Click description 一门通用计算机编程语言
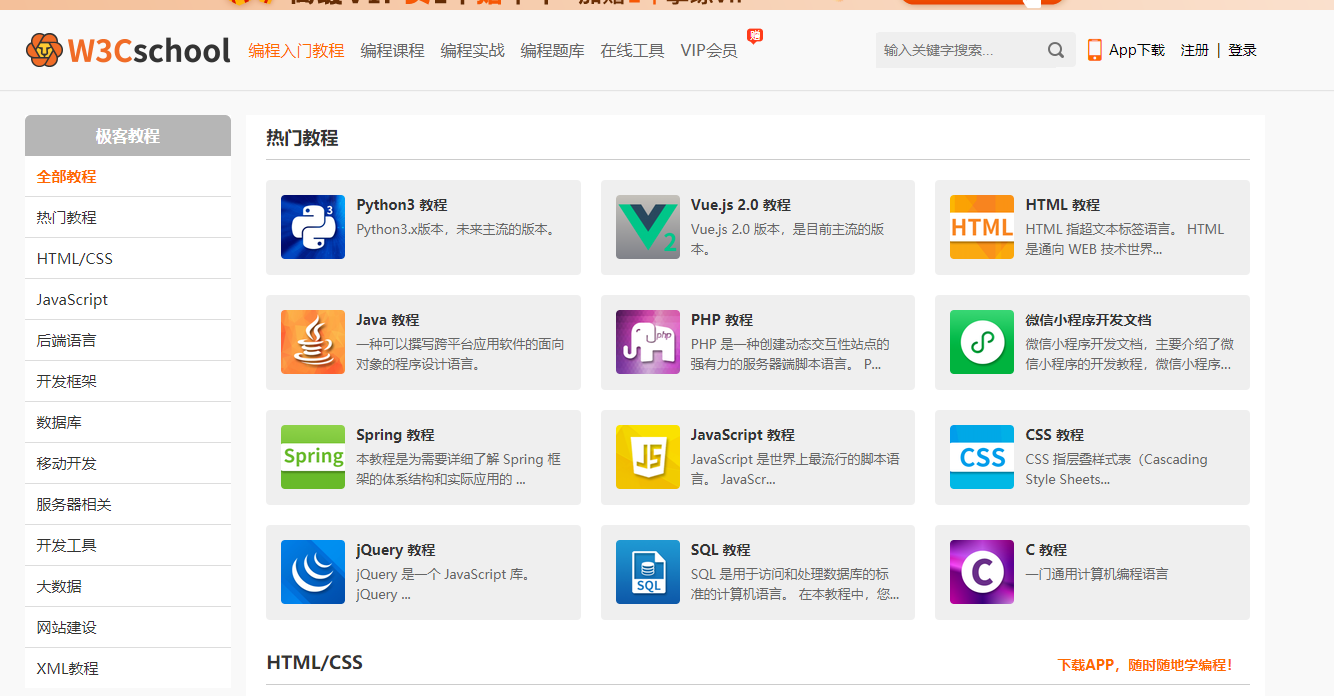The image size is (1334, 696). (x=1097, y=574)
